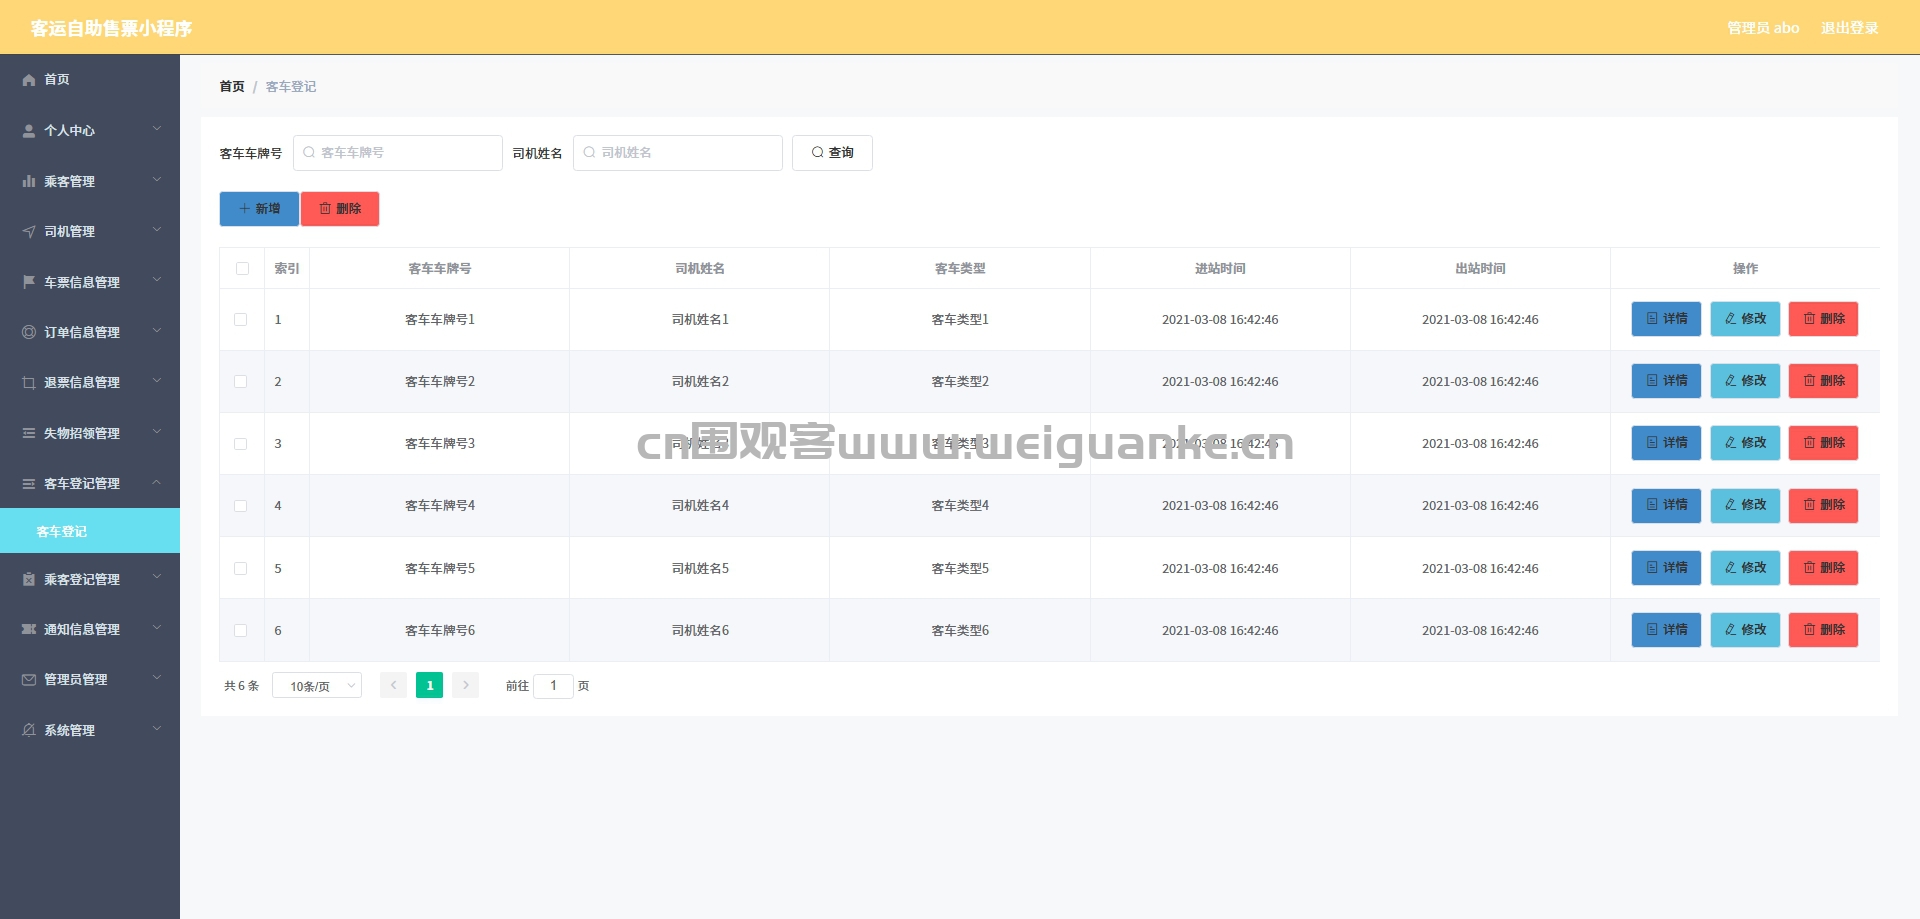Open the 首页 sidebar menu item
This screenshot has height=919, width=1920.
(90, 80)
